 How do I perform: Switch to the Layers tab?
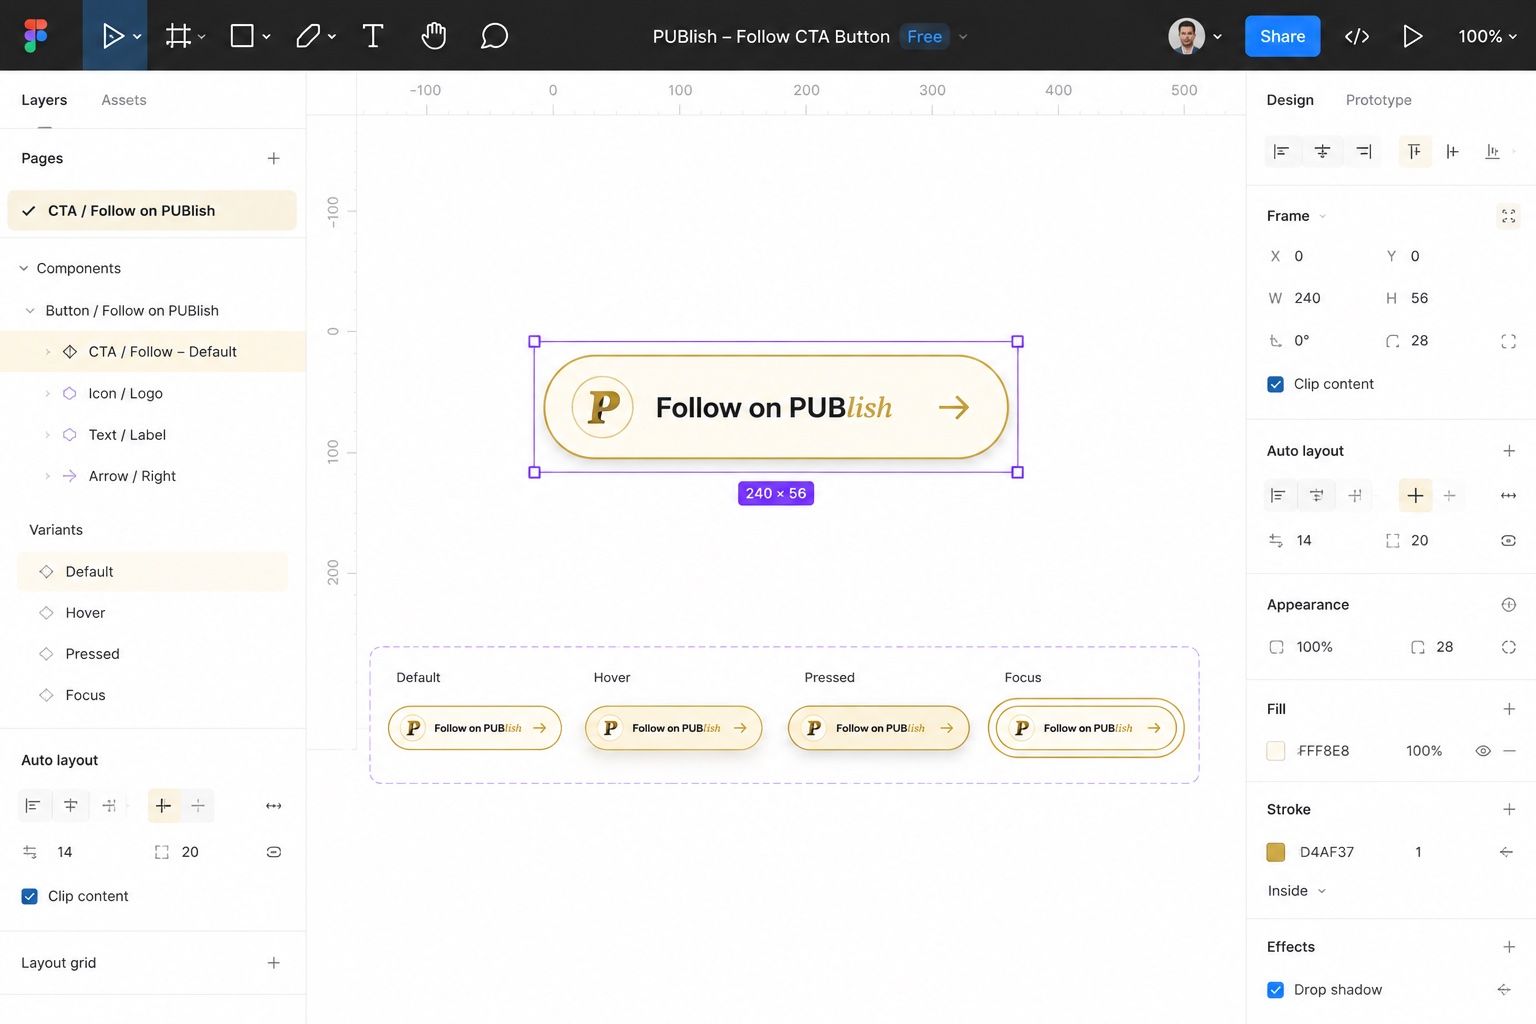point(44,100)
